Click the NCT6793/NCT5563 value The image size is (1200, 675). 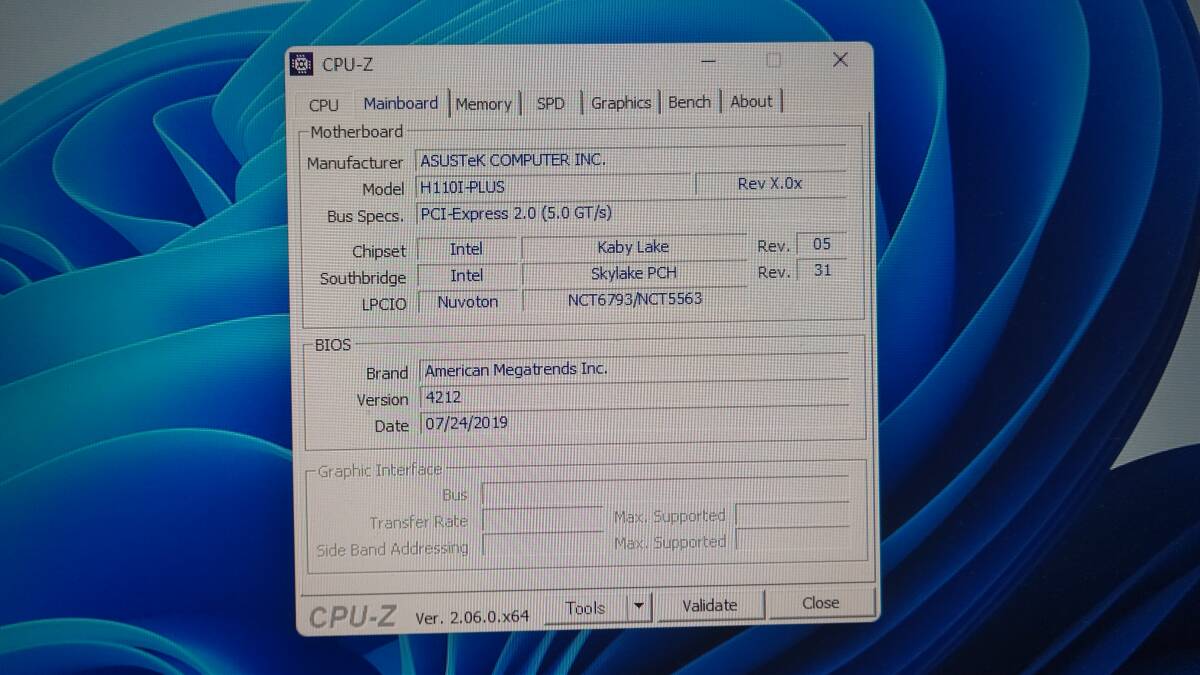[634, 299]
